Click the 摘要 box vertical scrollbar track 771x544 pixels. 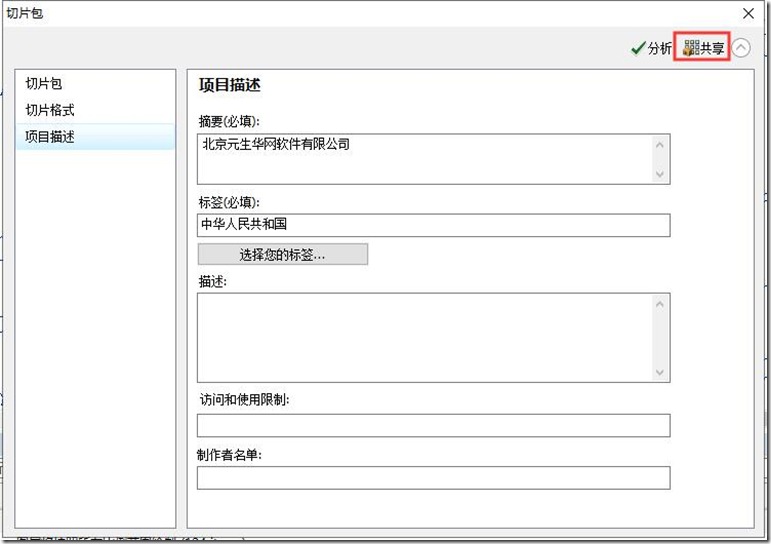pos(659,160)
